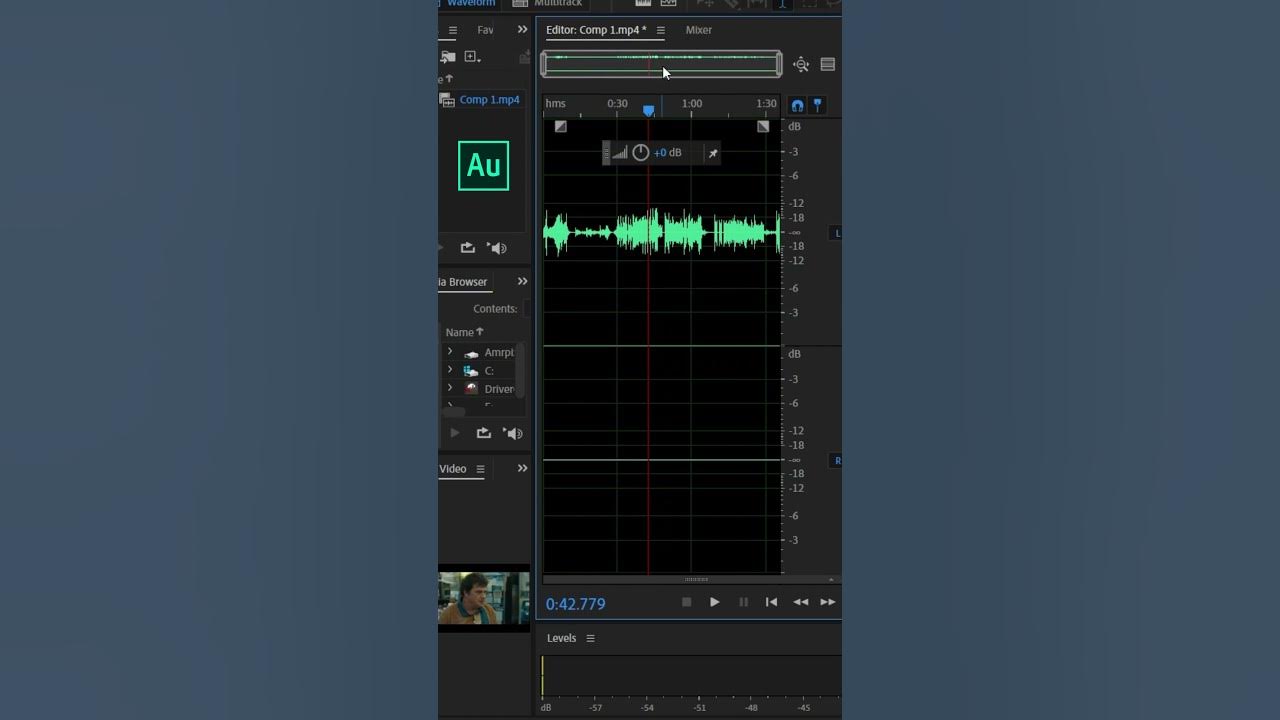Image resolution: width=1280 pixels, height=720 pixels.
Task: Open the Fav panel tab
Action: 485,30
